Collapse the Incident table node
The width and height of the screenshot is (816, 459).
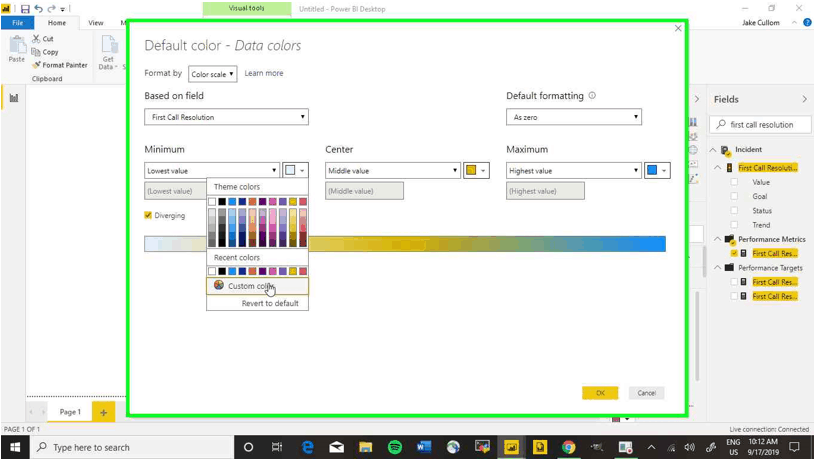[x=713, y=150]
